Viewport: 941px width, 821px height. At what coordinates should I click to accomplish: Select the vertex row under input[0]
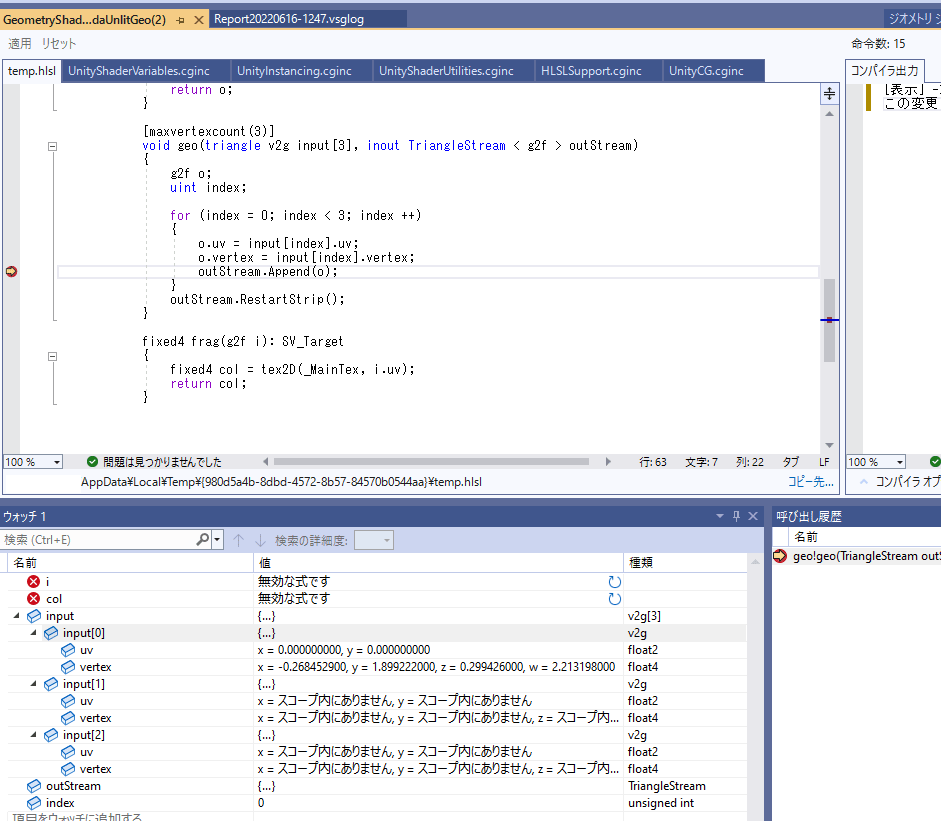377,667
